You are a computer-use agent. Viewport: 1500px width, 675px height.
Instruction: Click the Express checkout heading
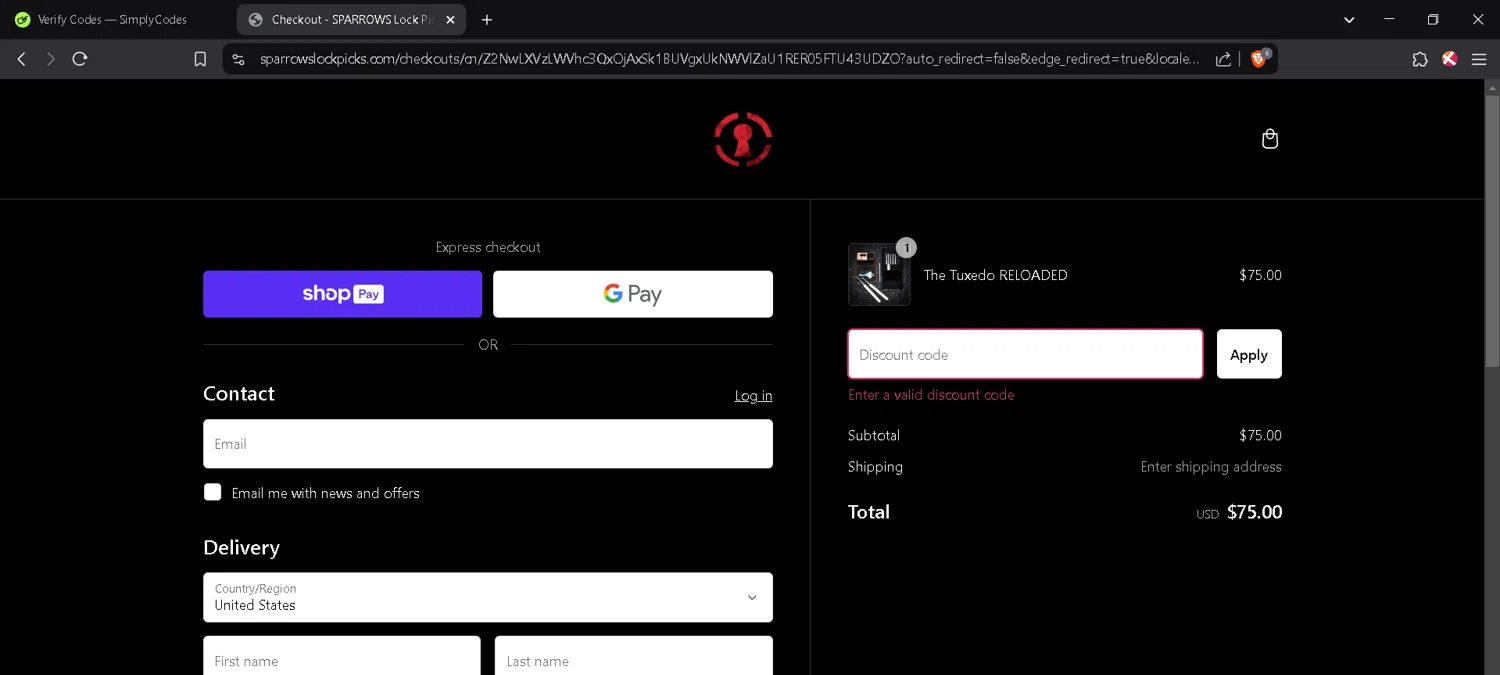point(488,247)
